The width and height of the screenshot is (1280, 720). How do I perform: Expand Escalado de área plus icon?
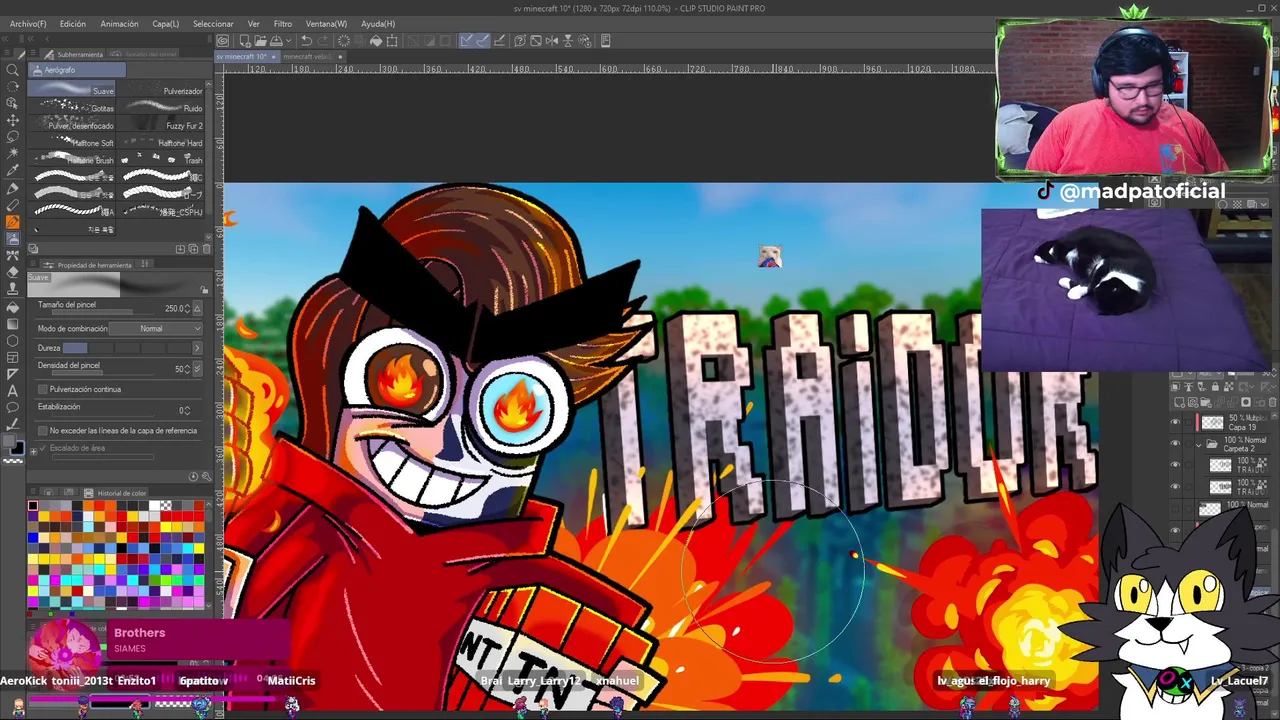click(x=33, y=451)
